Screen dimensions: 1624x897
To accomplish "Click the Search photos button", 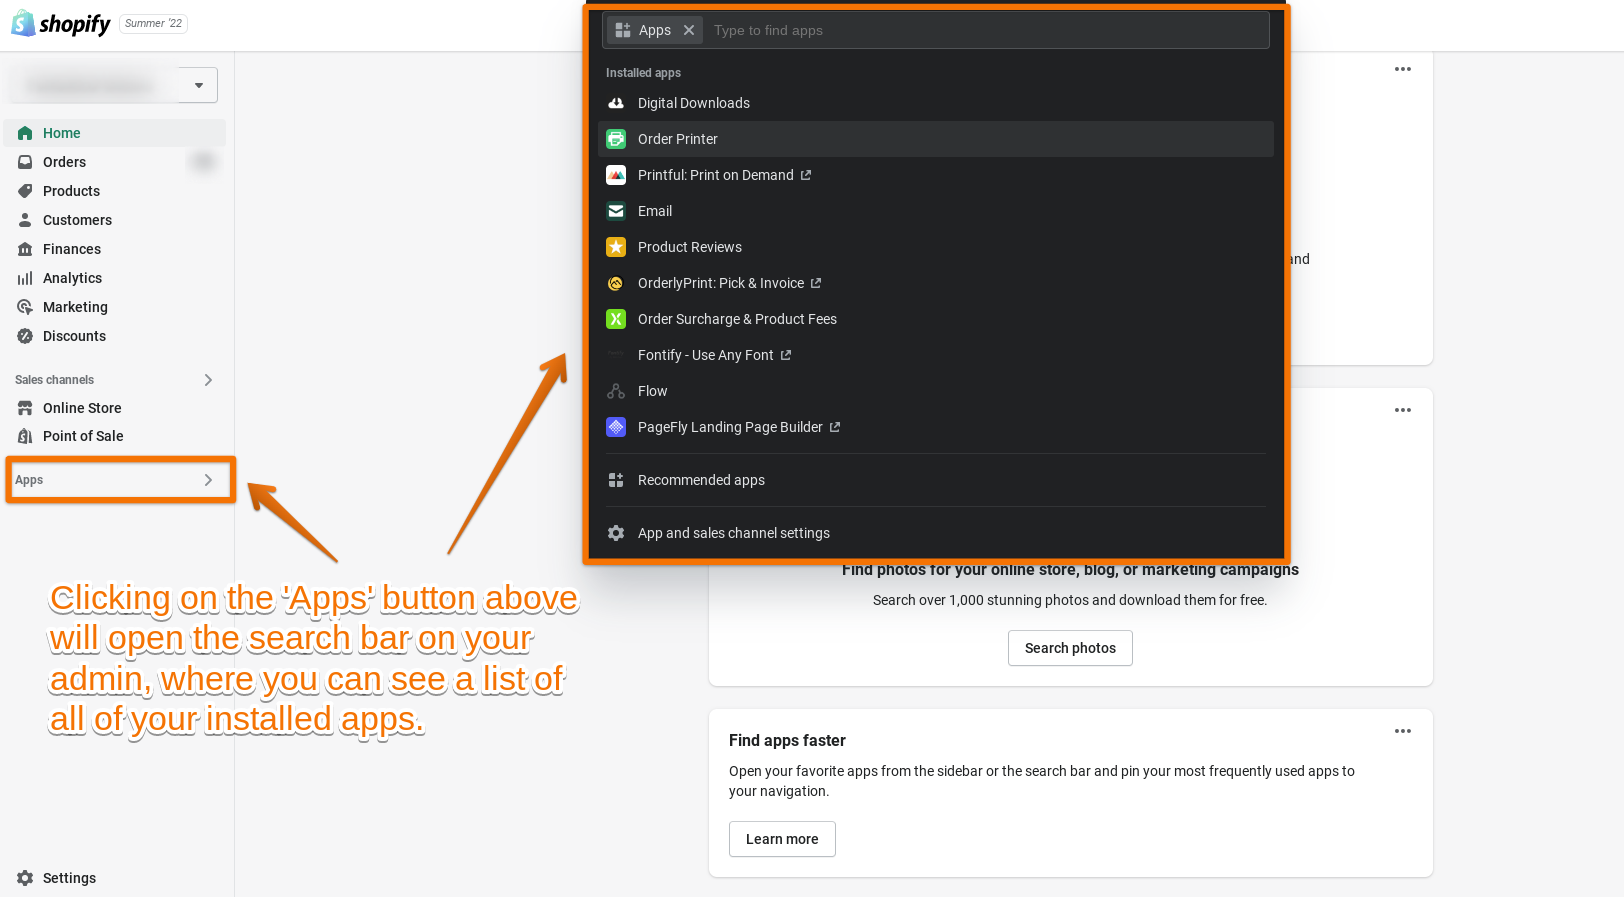I will [x=1070, y=648].
